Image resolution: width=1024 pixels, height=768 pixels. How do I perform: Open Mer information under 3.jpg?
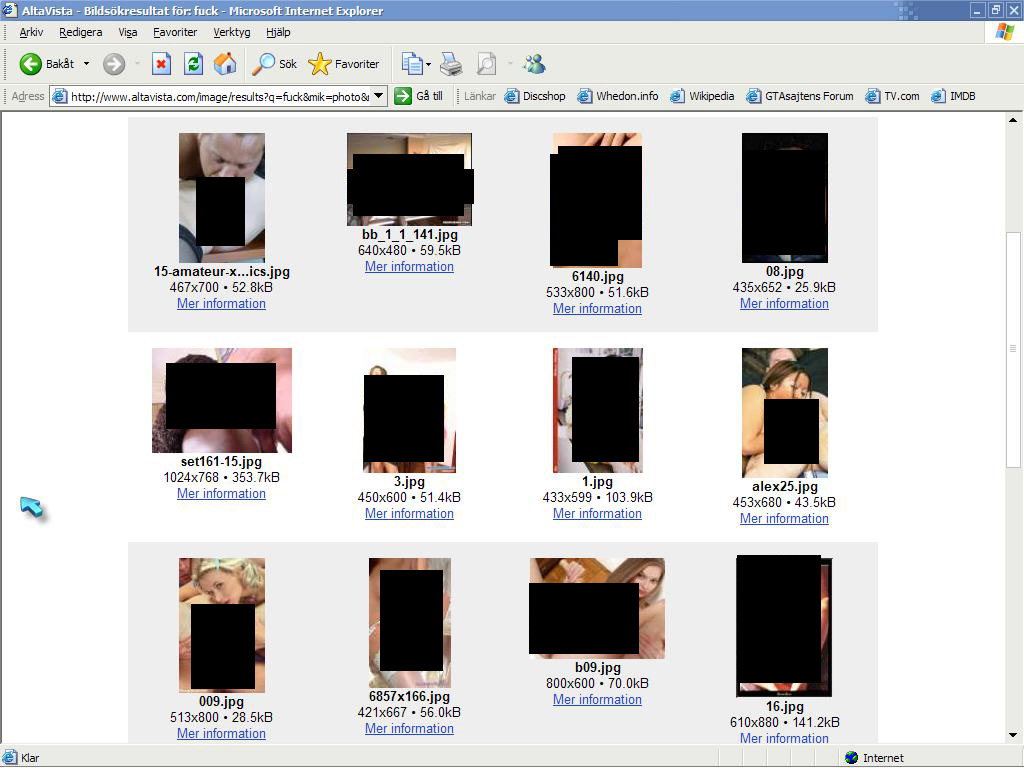409,513
